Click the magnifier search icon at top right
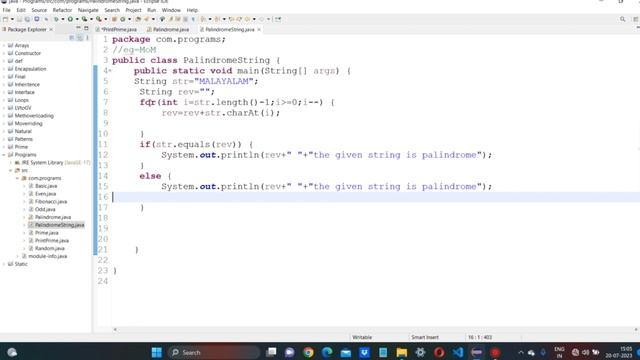The width and height of the screenshot is (640, 360). coord(622,19)
